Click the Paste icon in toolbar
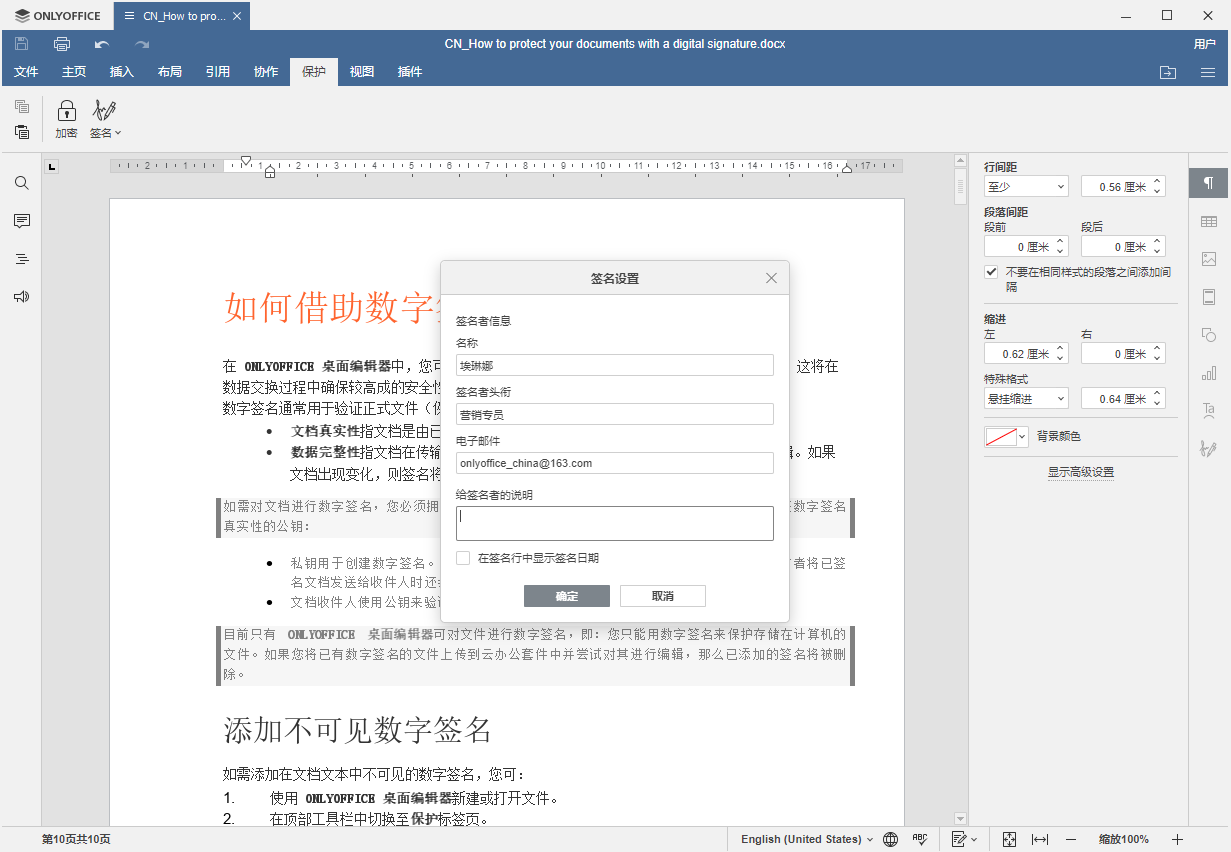Viewport: 1231px width, 852px height. 22,132
